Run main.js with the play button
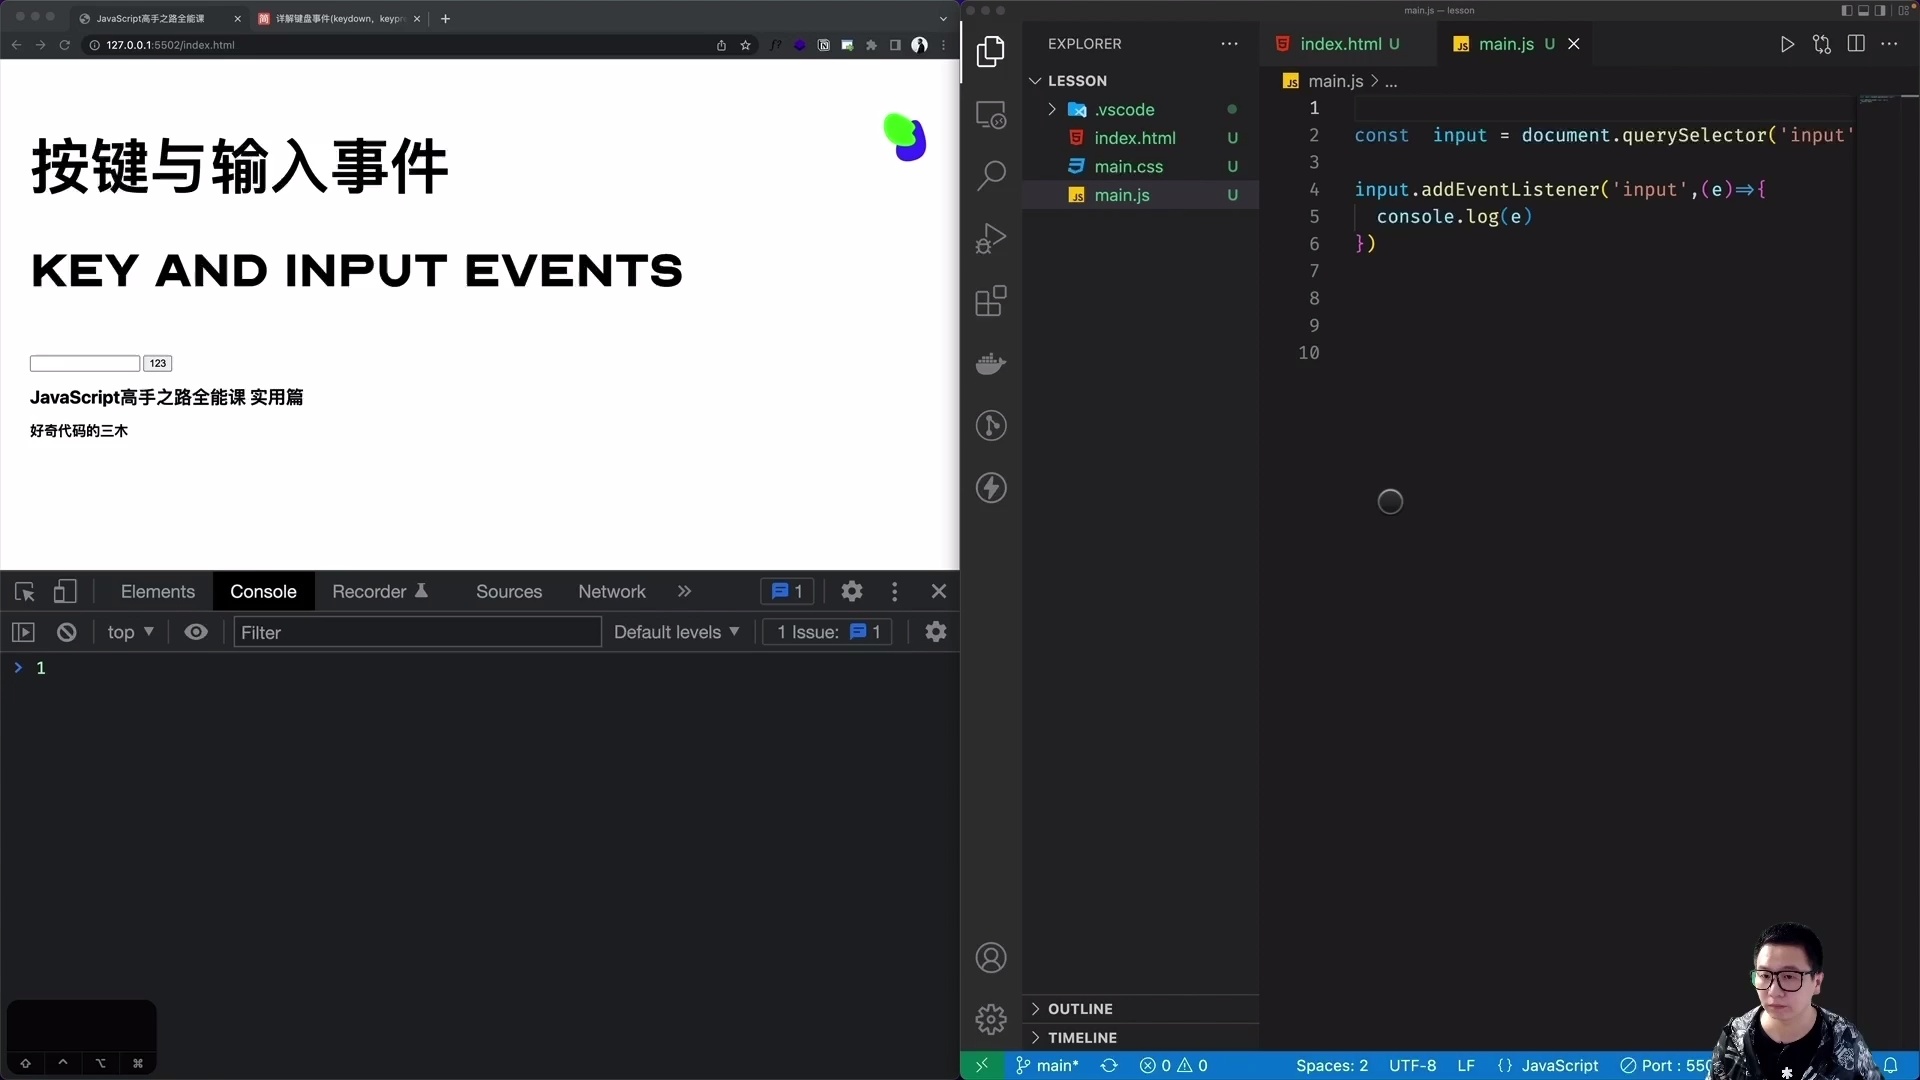The image size is (1920, 1080). 1789,44
